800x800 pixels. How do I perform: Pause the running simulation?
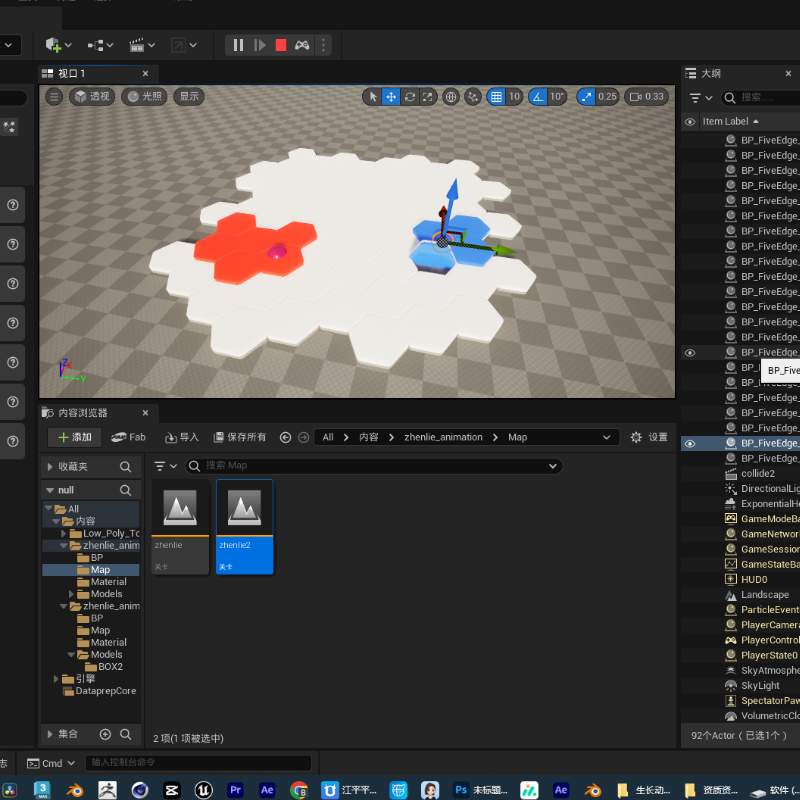238,45
